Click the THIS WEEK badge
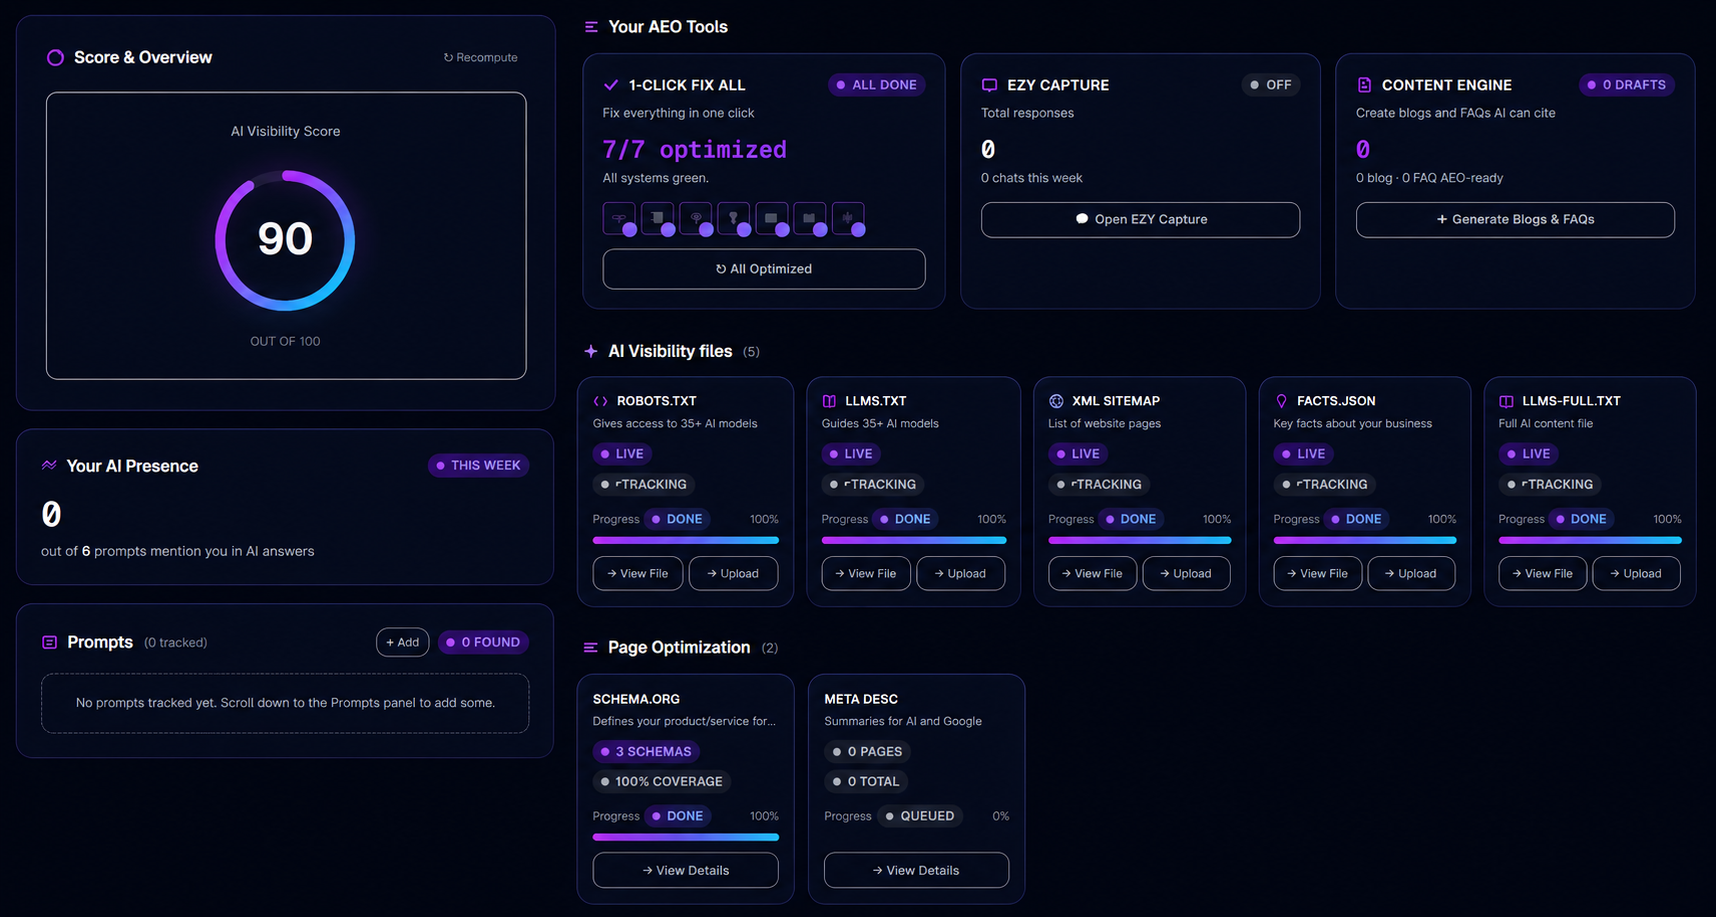The height and width of the screenshot is (917, 1716). coord(478,465)
